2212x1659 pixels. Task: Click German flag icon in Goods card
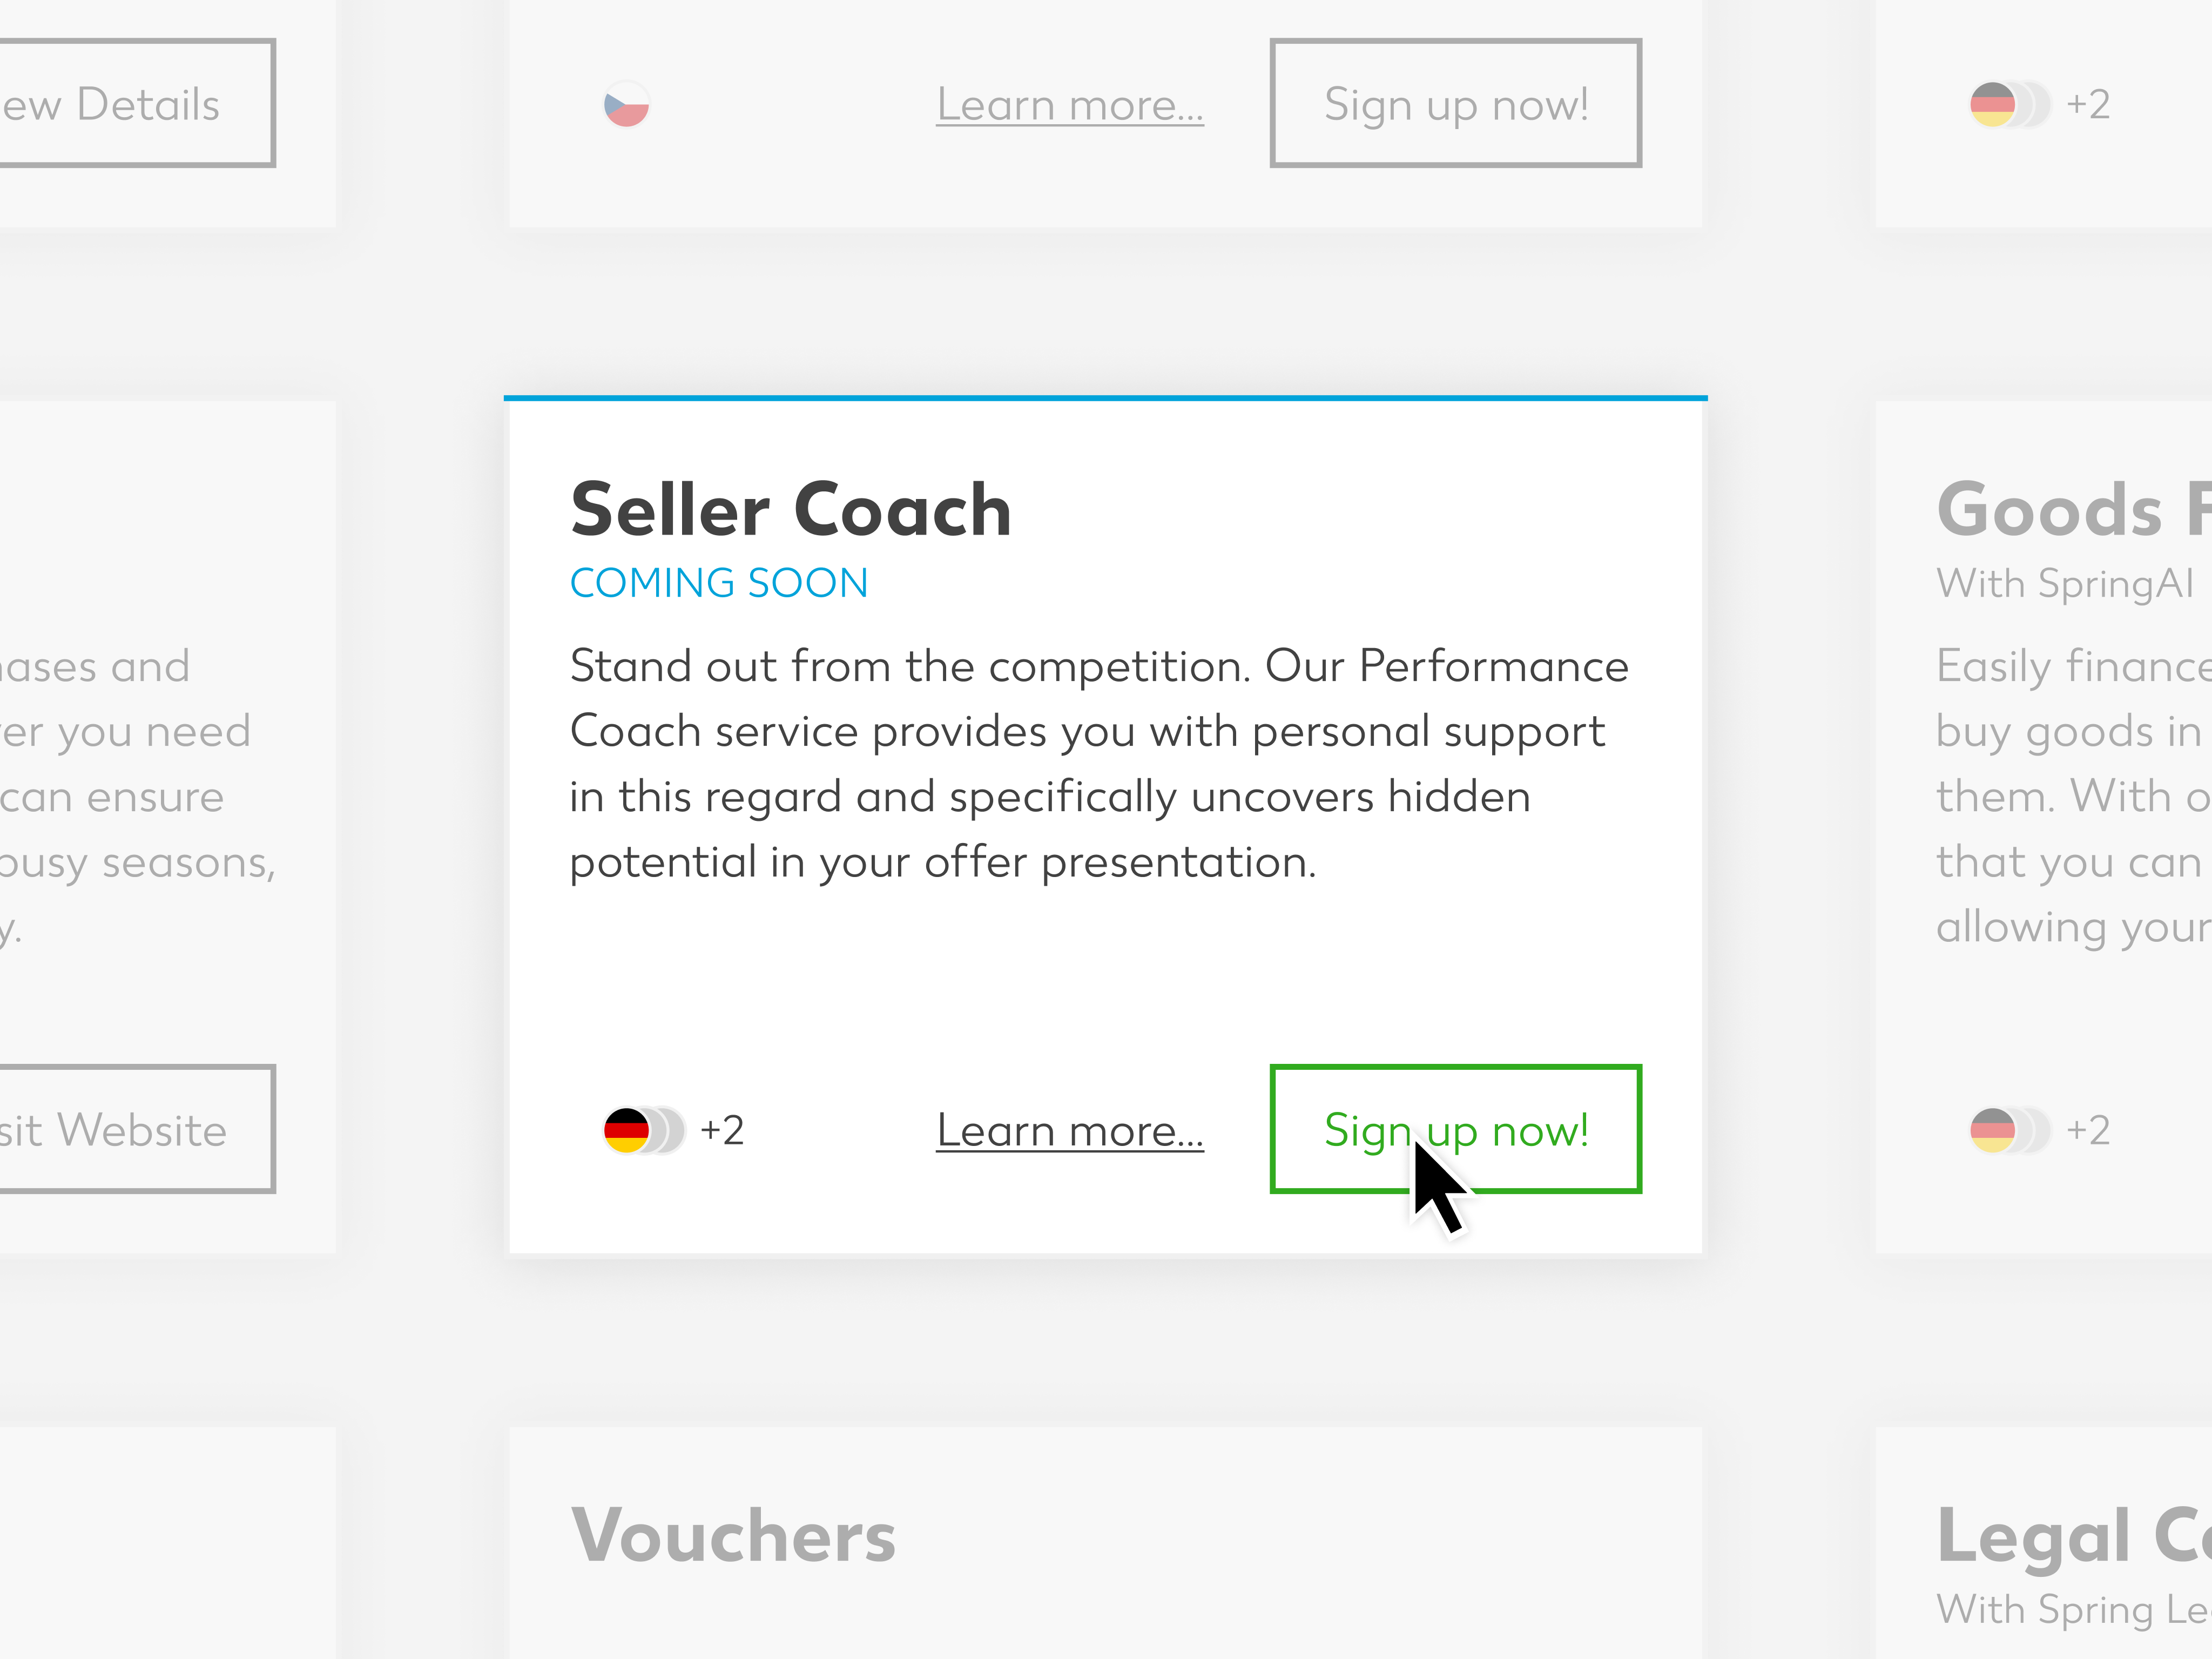(x=1993, y=1130)
